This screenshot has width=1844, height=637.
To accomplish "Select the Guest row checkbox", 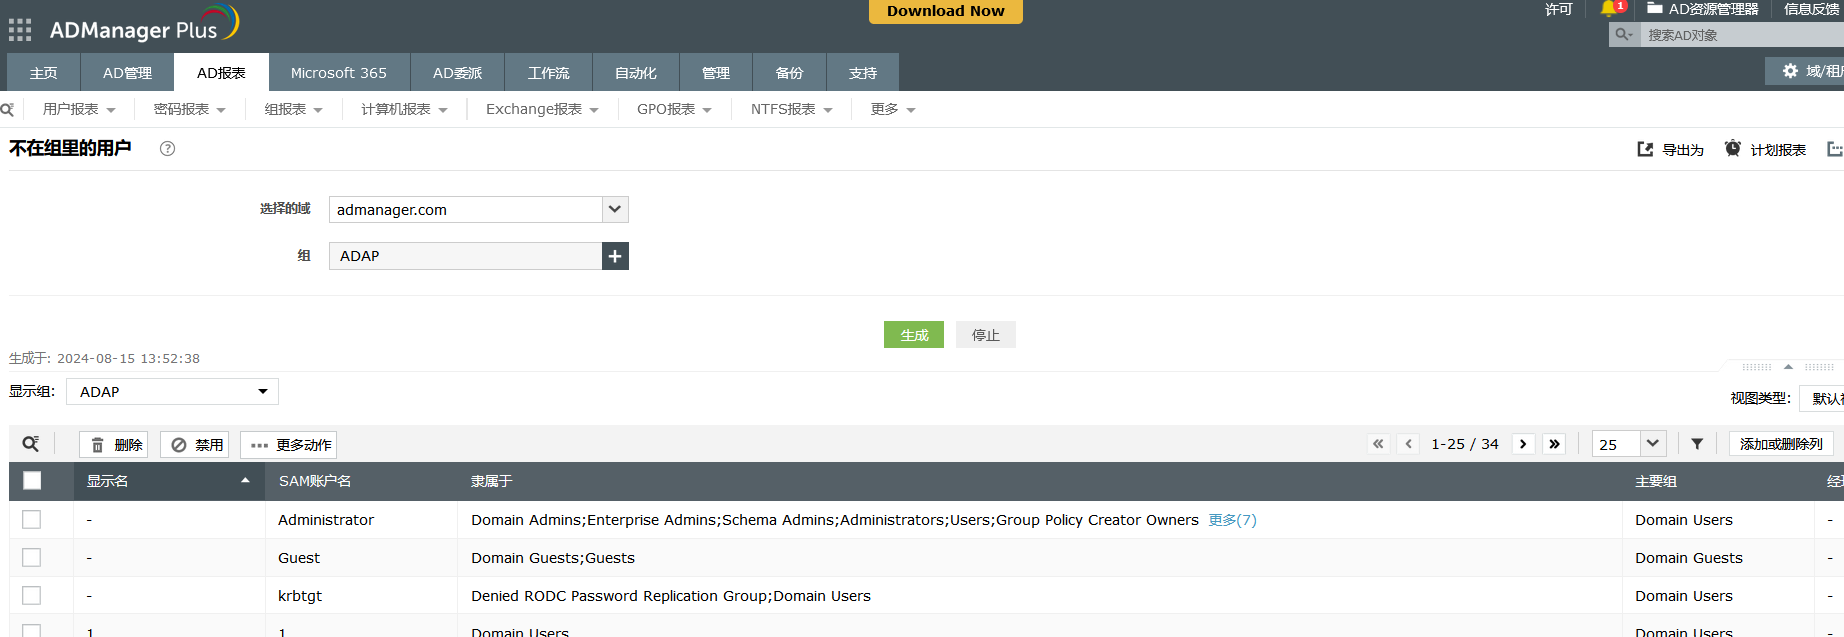I will click(32, 558).
